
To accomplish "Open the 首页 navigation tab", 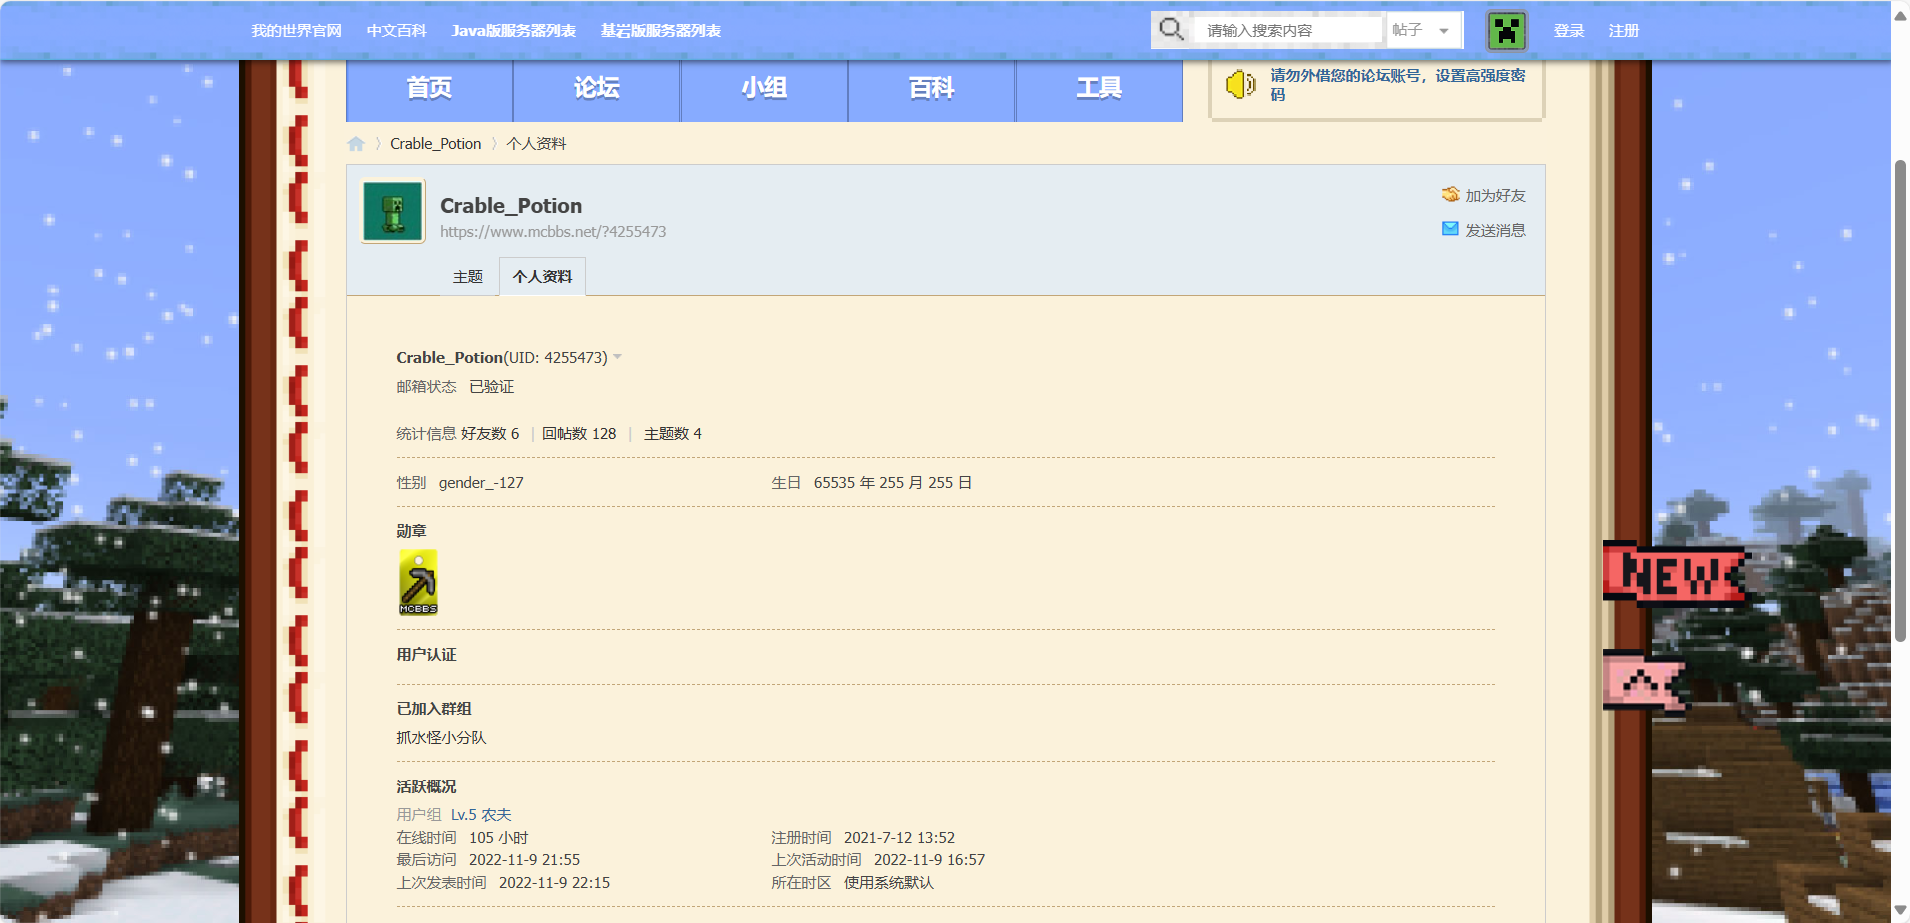I will (x=429, y=89).
